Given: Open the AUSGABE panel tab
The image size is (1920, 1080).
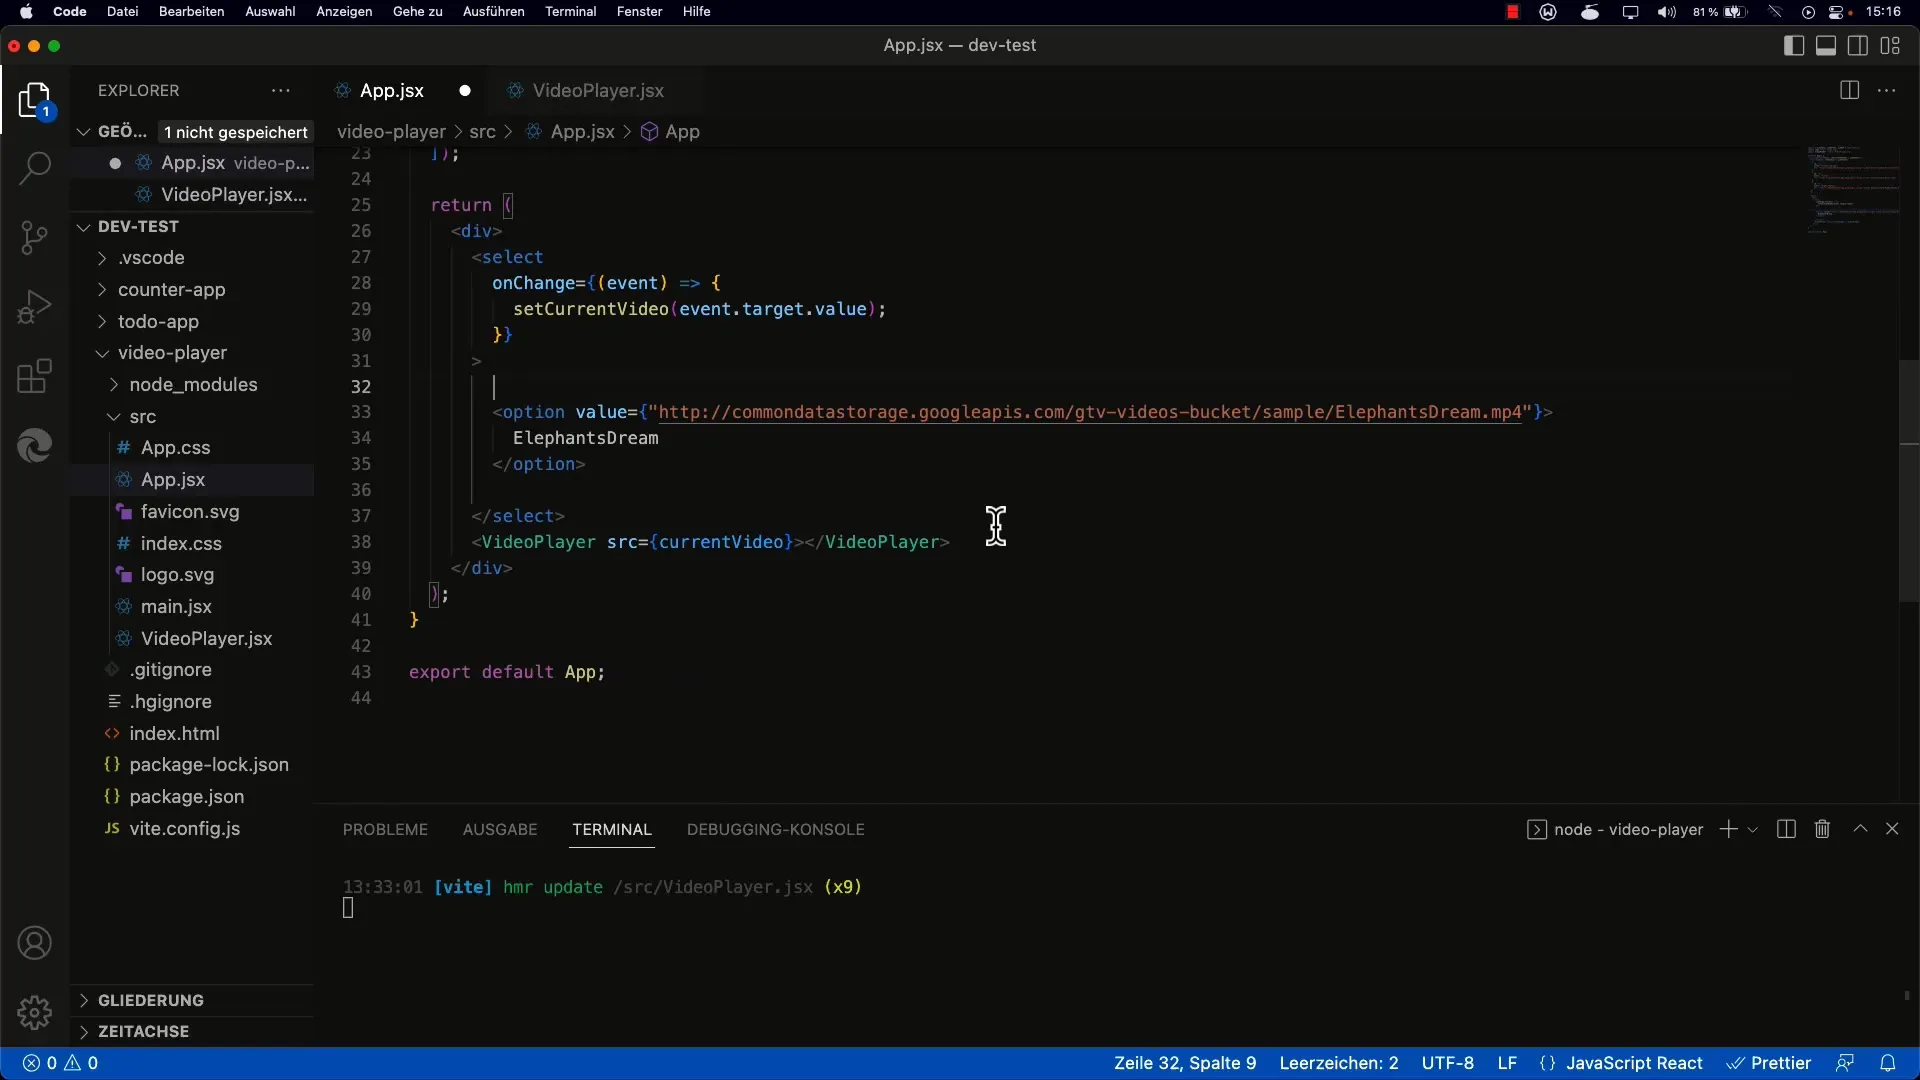Looking at the screenshot, I should [500, 830].
